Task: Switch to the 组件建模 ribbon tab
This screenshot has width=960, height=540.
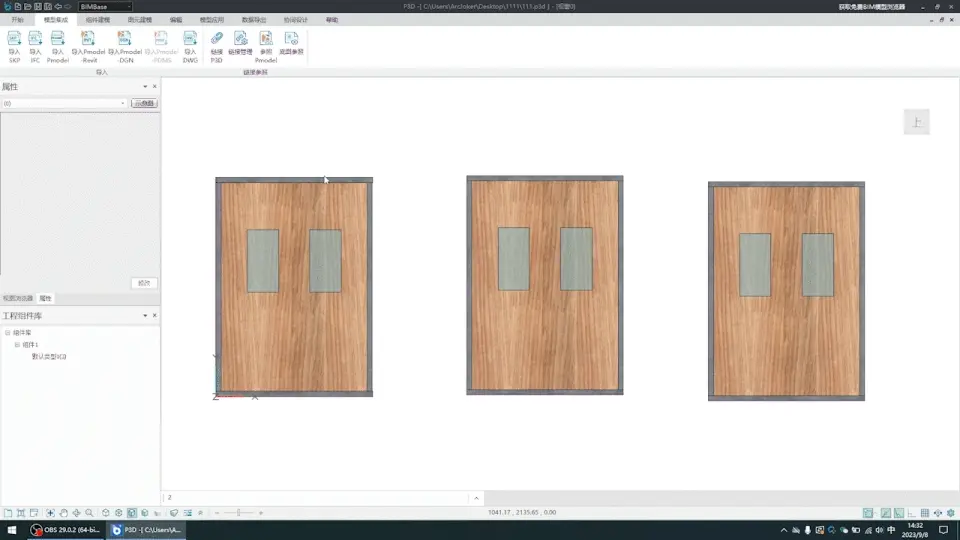Action: coord(97,20)
